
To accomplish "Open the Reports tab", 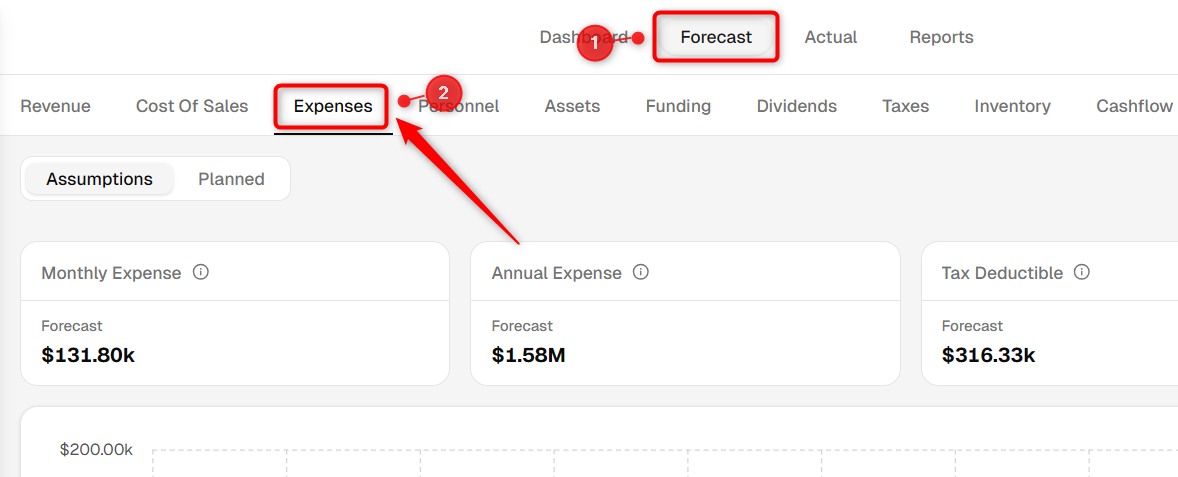I will pyautogui.click(x=941, y=37).
